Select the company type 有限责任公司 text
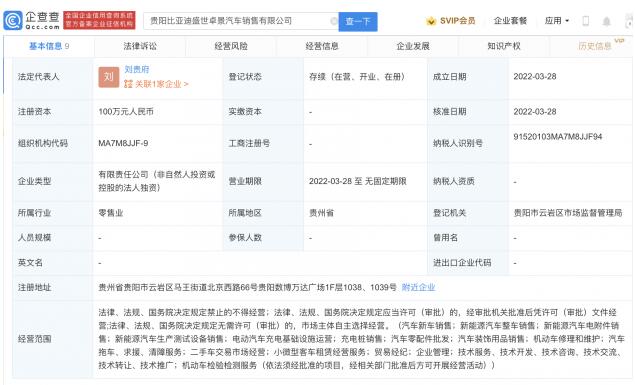 157,181
